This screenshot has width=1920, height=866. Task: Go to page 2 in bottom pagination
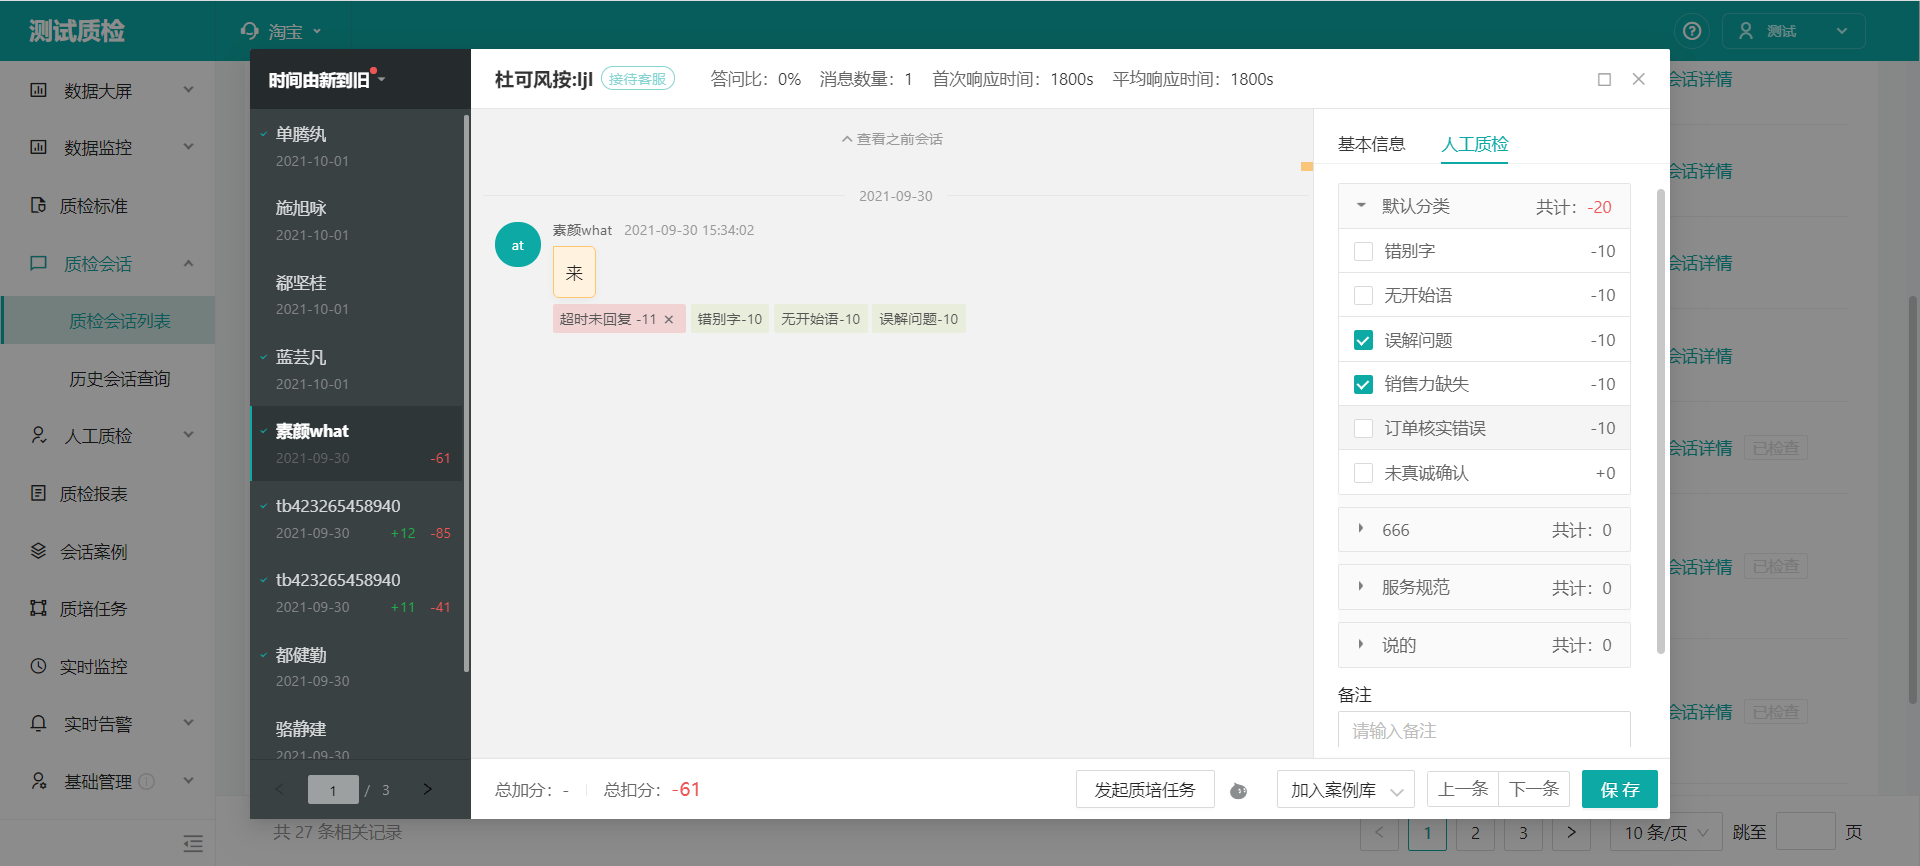coord(1475,832)
